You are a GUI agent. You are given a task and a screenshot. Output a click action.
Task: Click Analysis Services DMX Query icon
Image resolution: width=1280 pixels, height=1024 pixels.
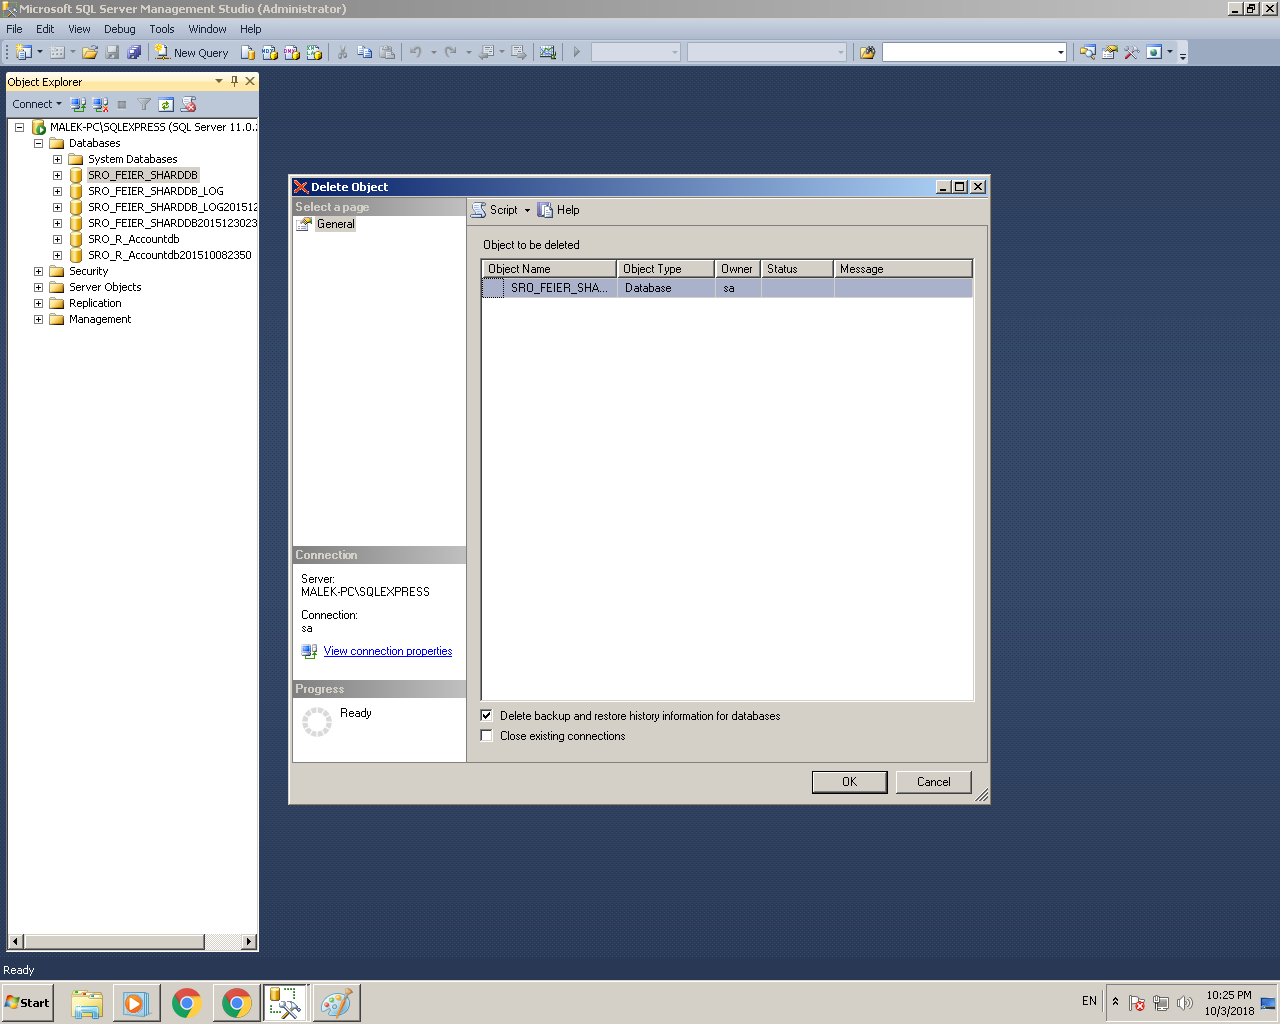(x=292, y=52)
